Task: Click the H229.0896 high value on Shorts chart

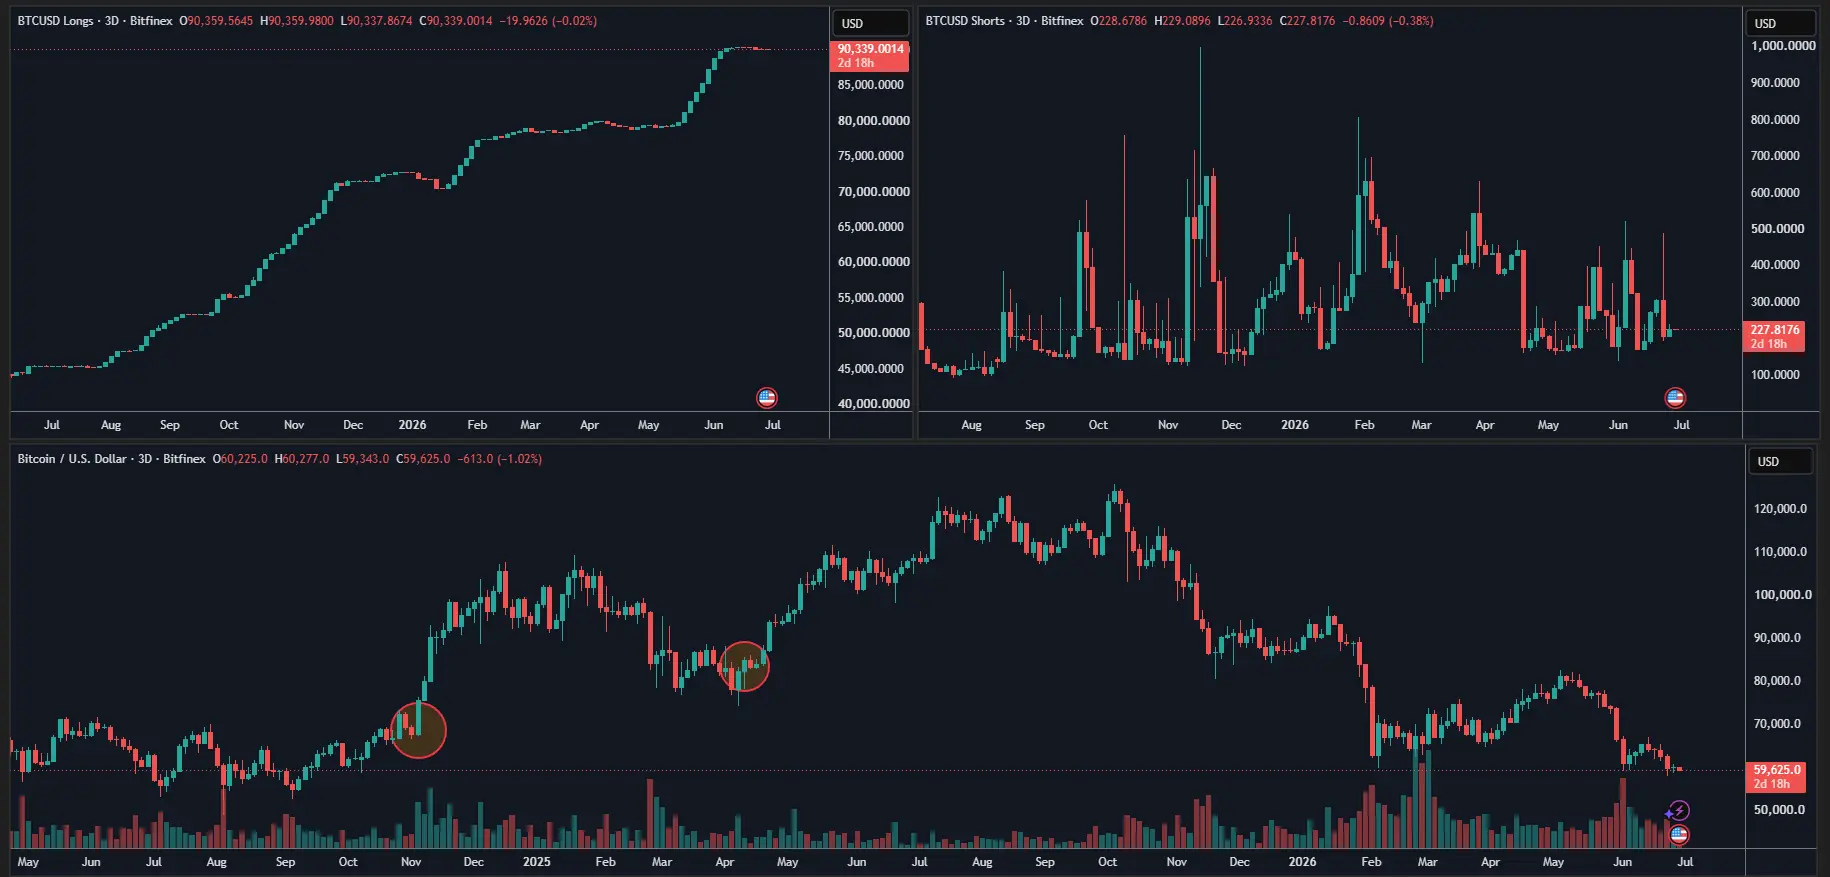Action: 1182,21
